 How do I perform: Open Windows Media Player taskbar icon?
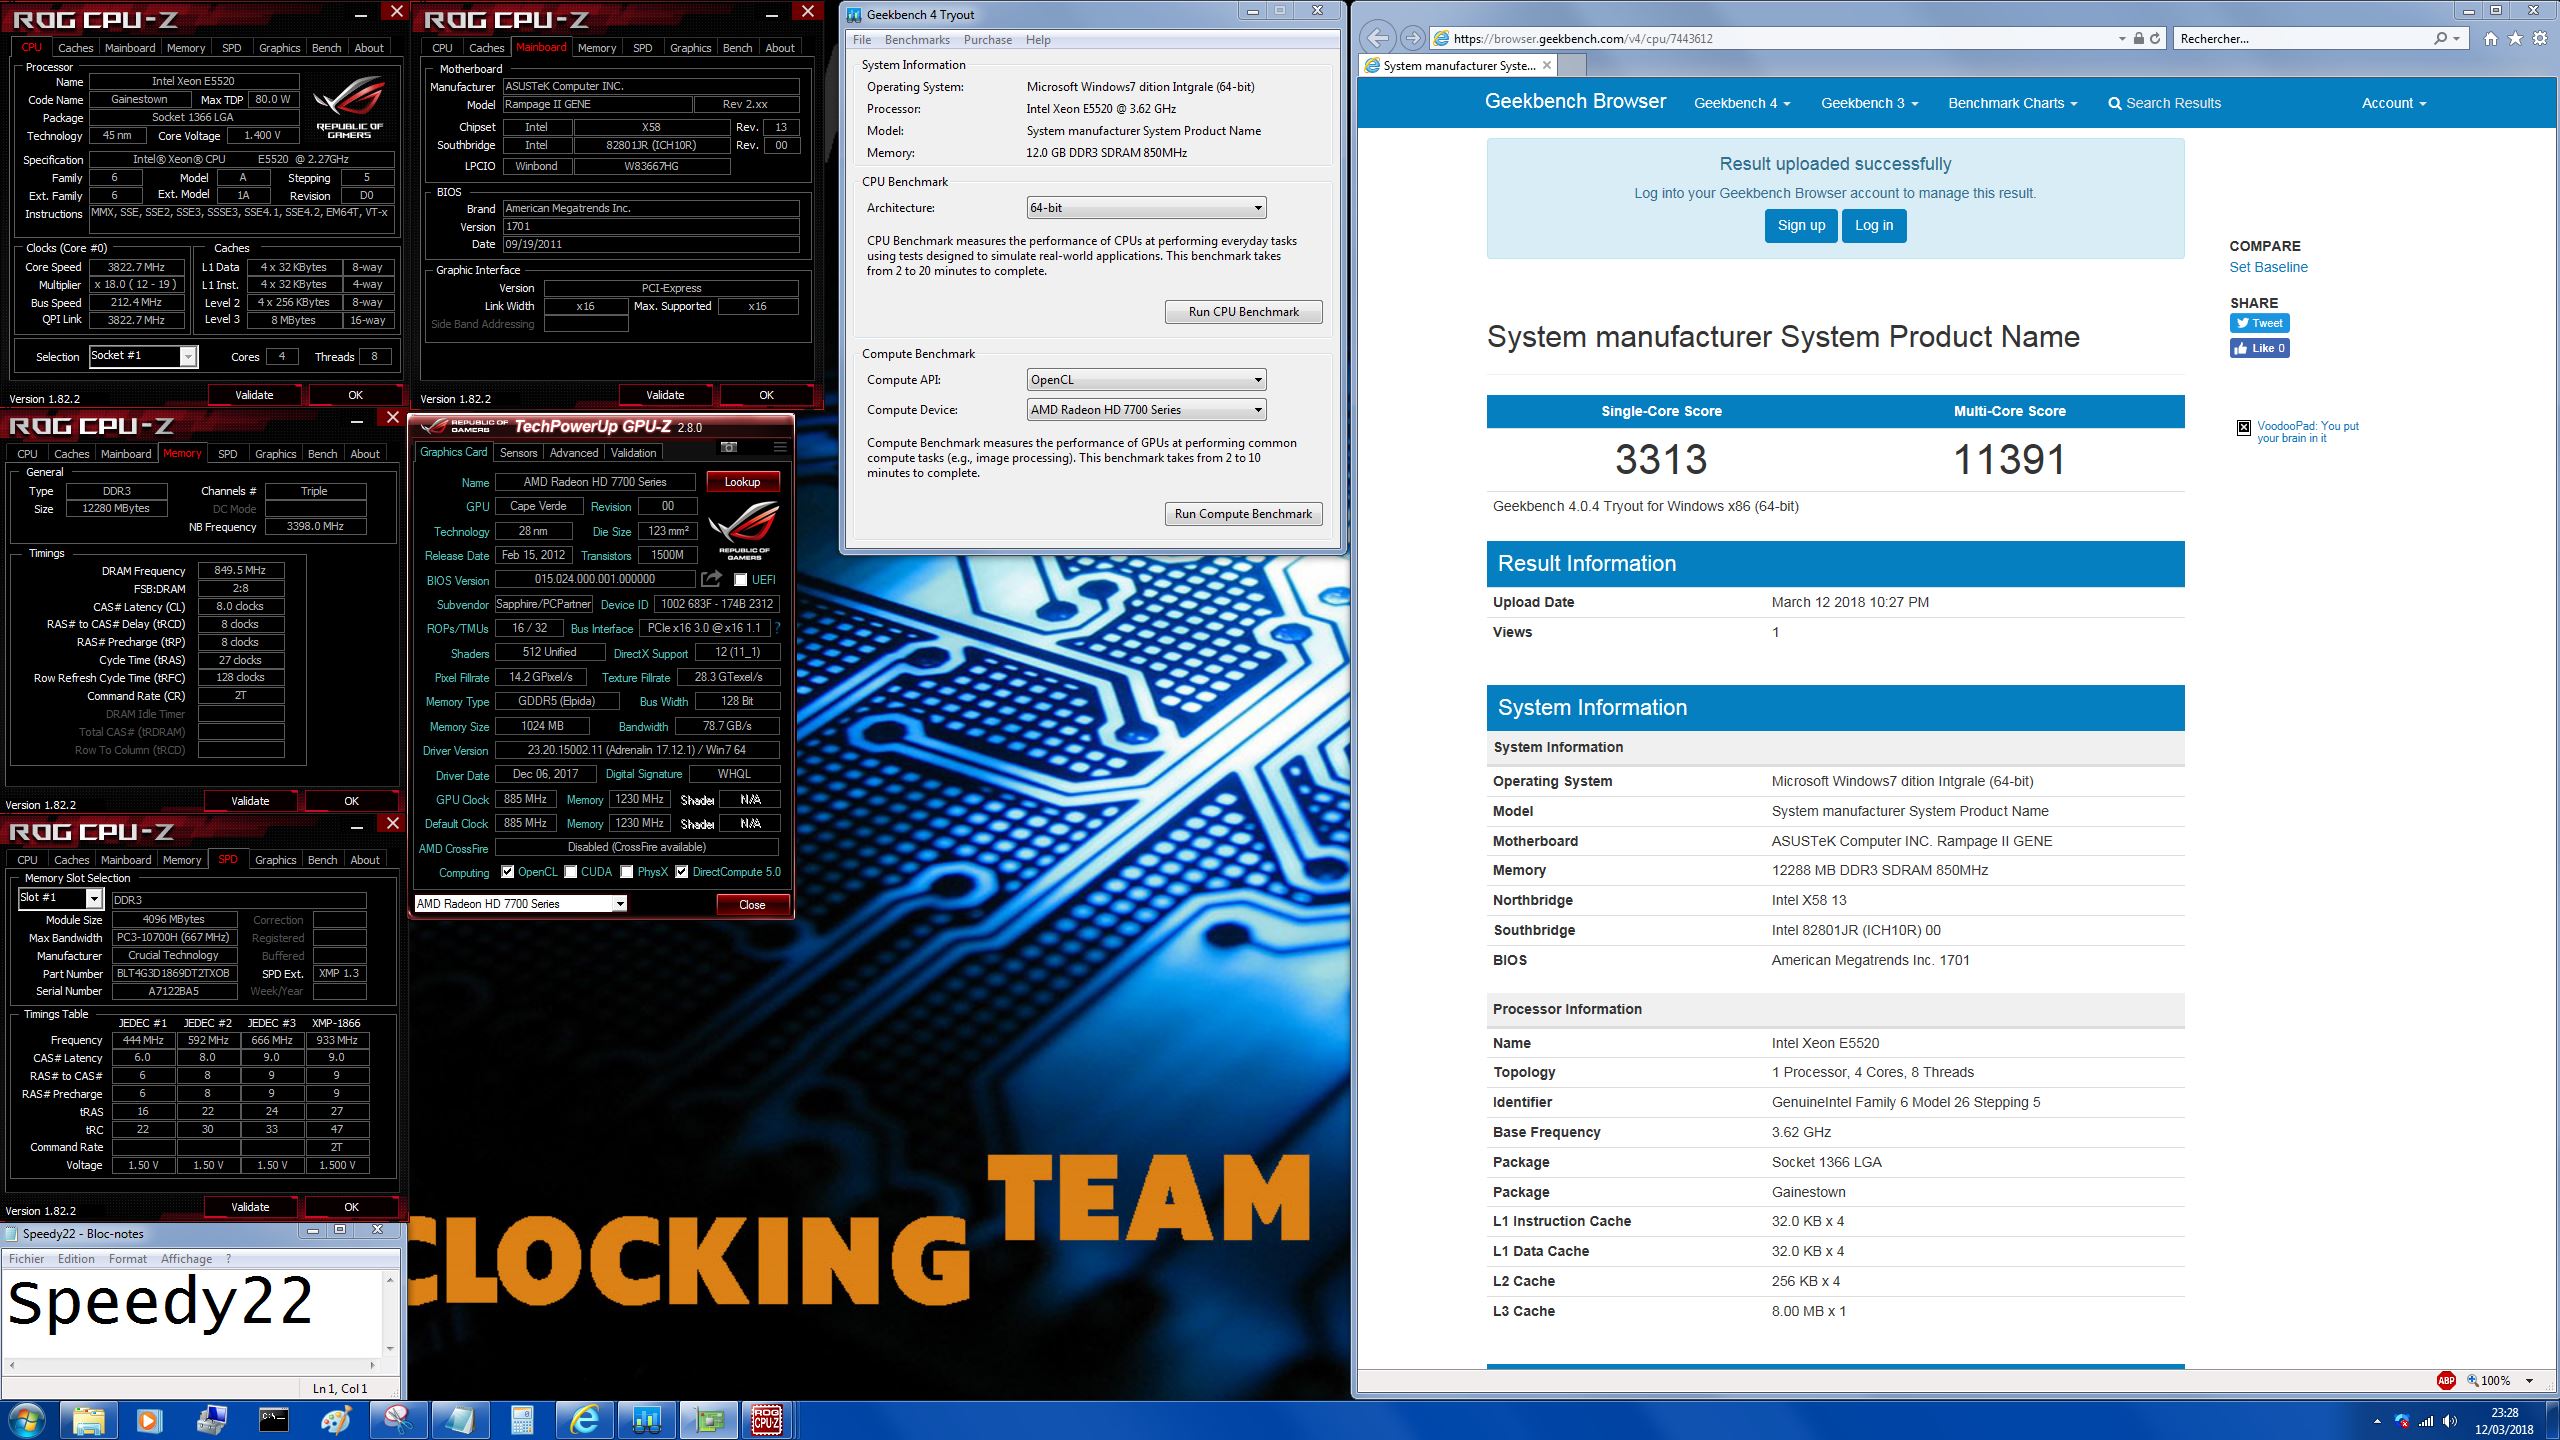click(x=149, y=1420)
